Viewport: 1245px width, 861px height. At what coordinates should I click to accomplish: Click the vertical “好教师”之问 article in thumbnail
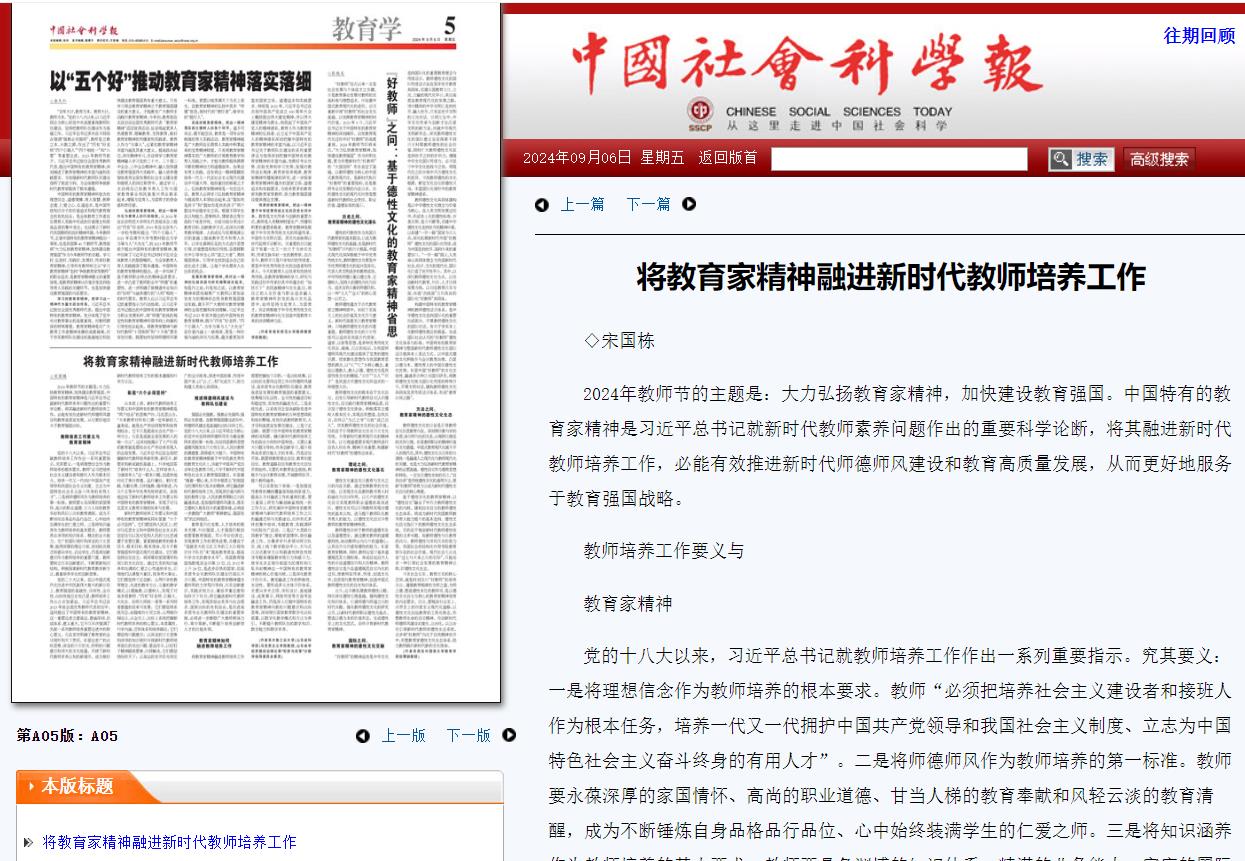pos(392,204)
